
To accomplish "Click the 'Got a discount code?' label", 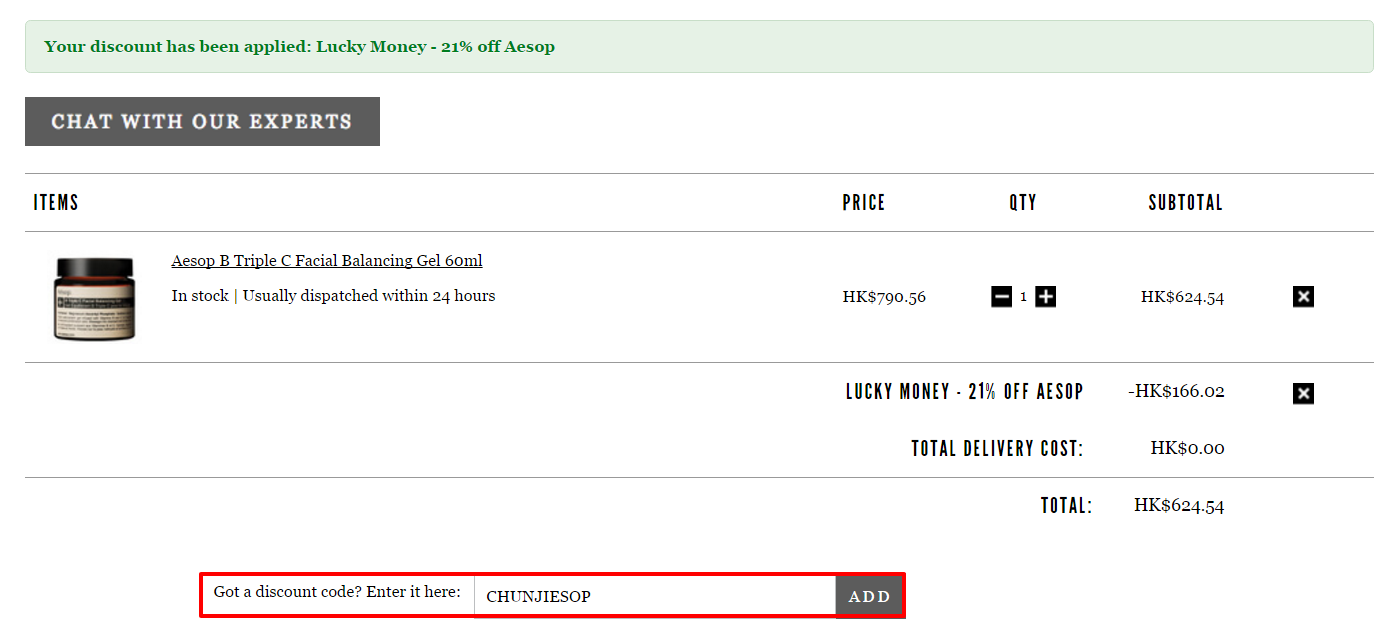I will coord(337,592).
